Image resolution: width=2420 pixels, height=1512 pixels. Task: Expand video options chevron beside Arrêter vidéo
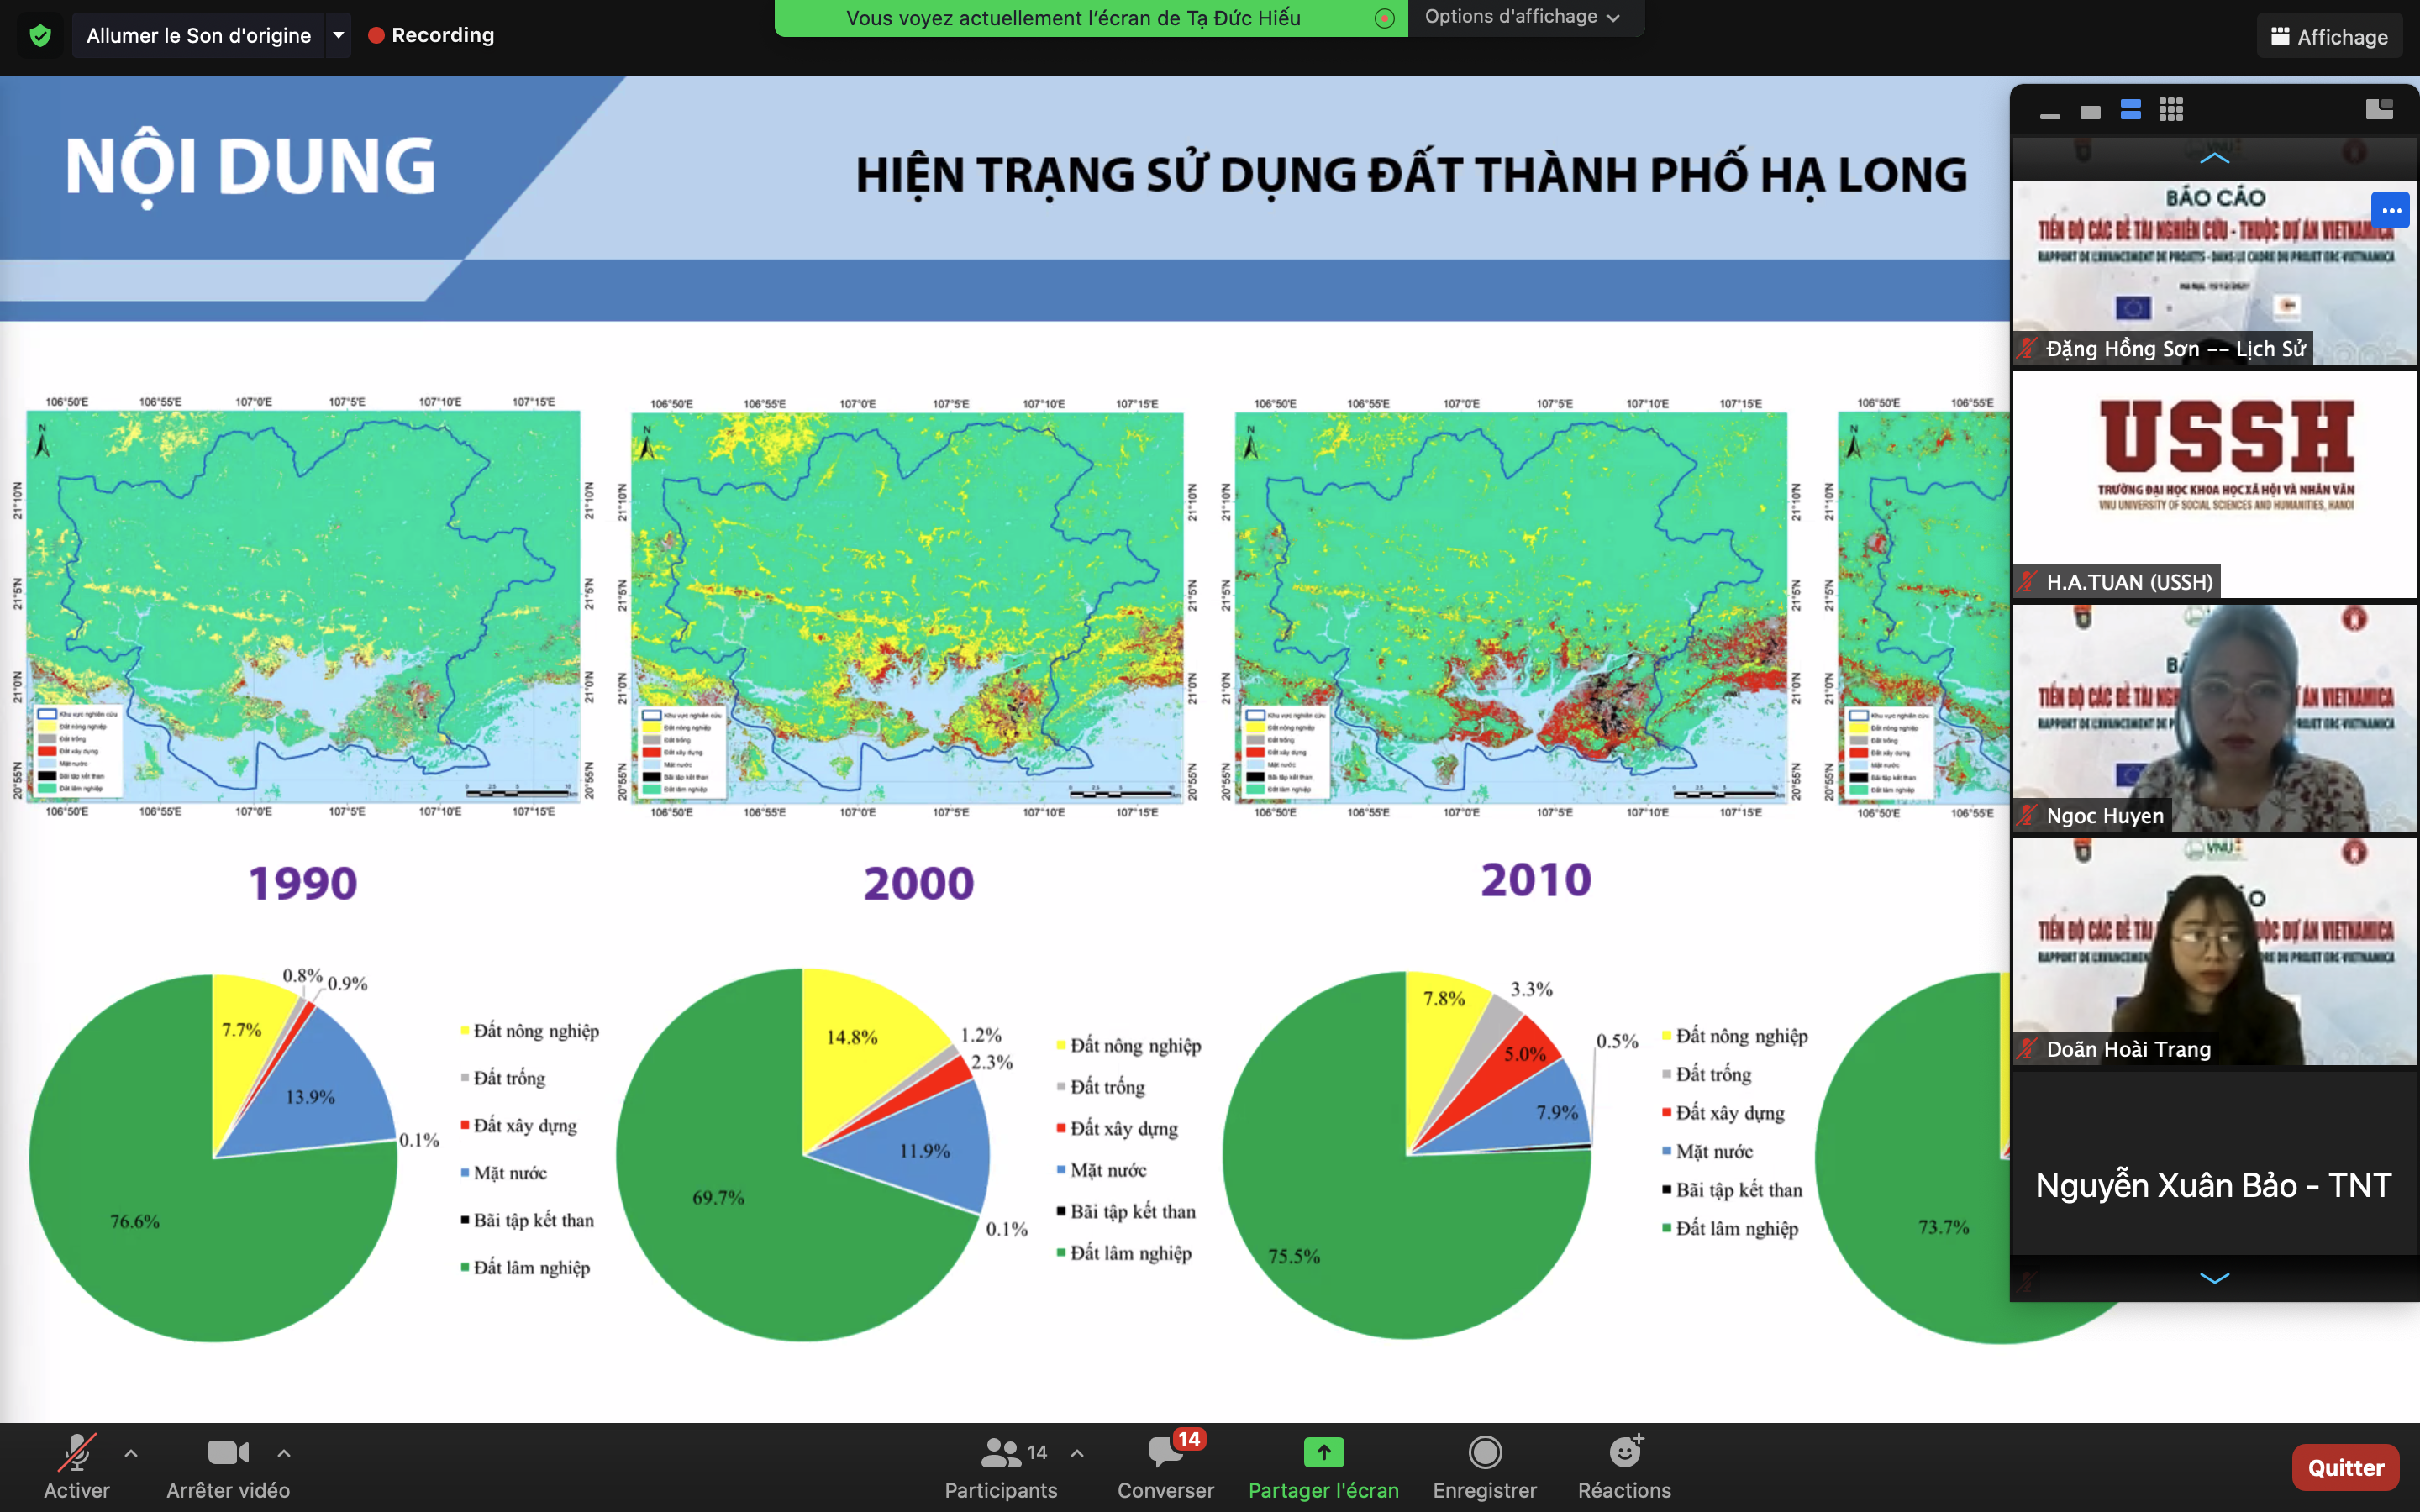click(x=284, y=1453)
